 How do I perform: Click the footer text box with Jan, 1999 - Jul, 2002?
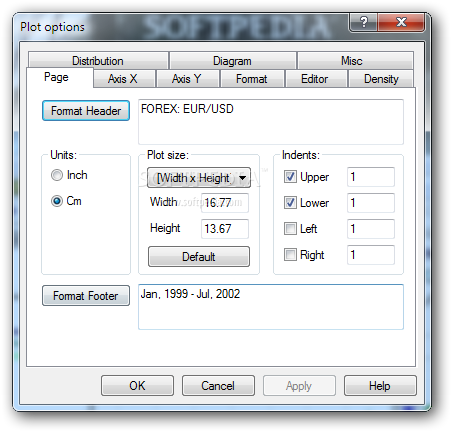tap(271, 307)
